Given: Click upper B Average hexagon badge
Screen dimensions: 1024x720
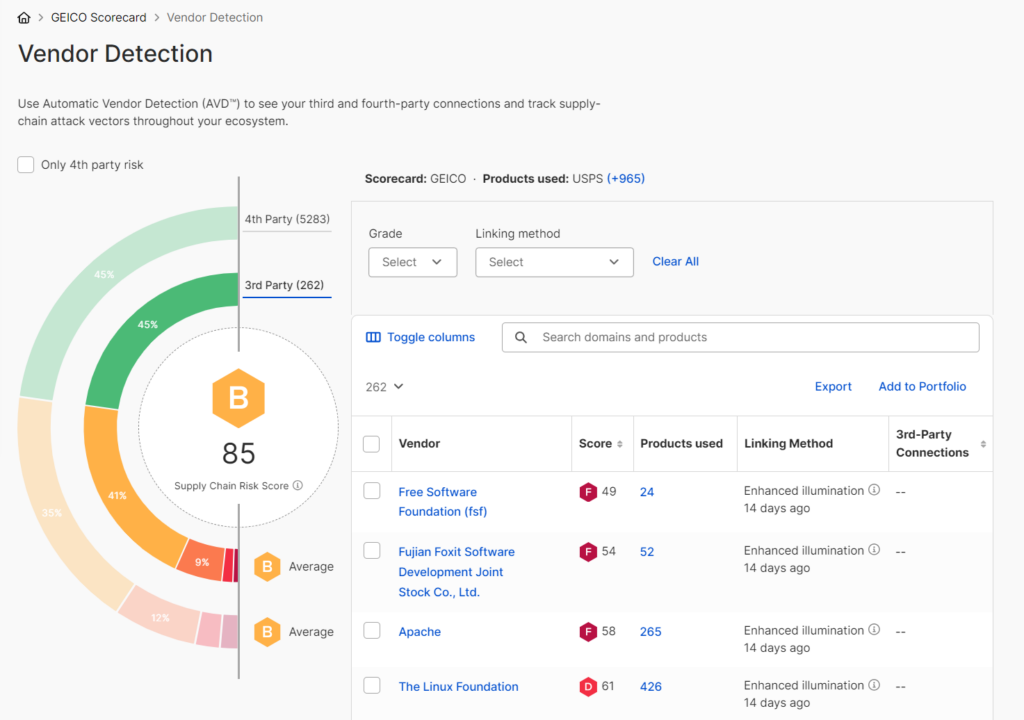Looking at the screenshot, I should 267,566.
